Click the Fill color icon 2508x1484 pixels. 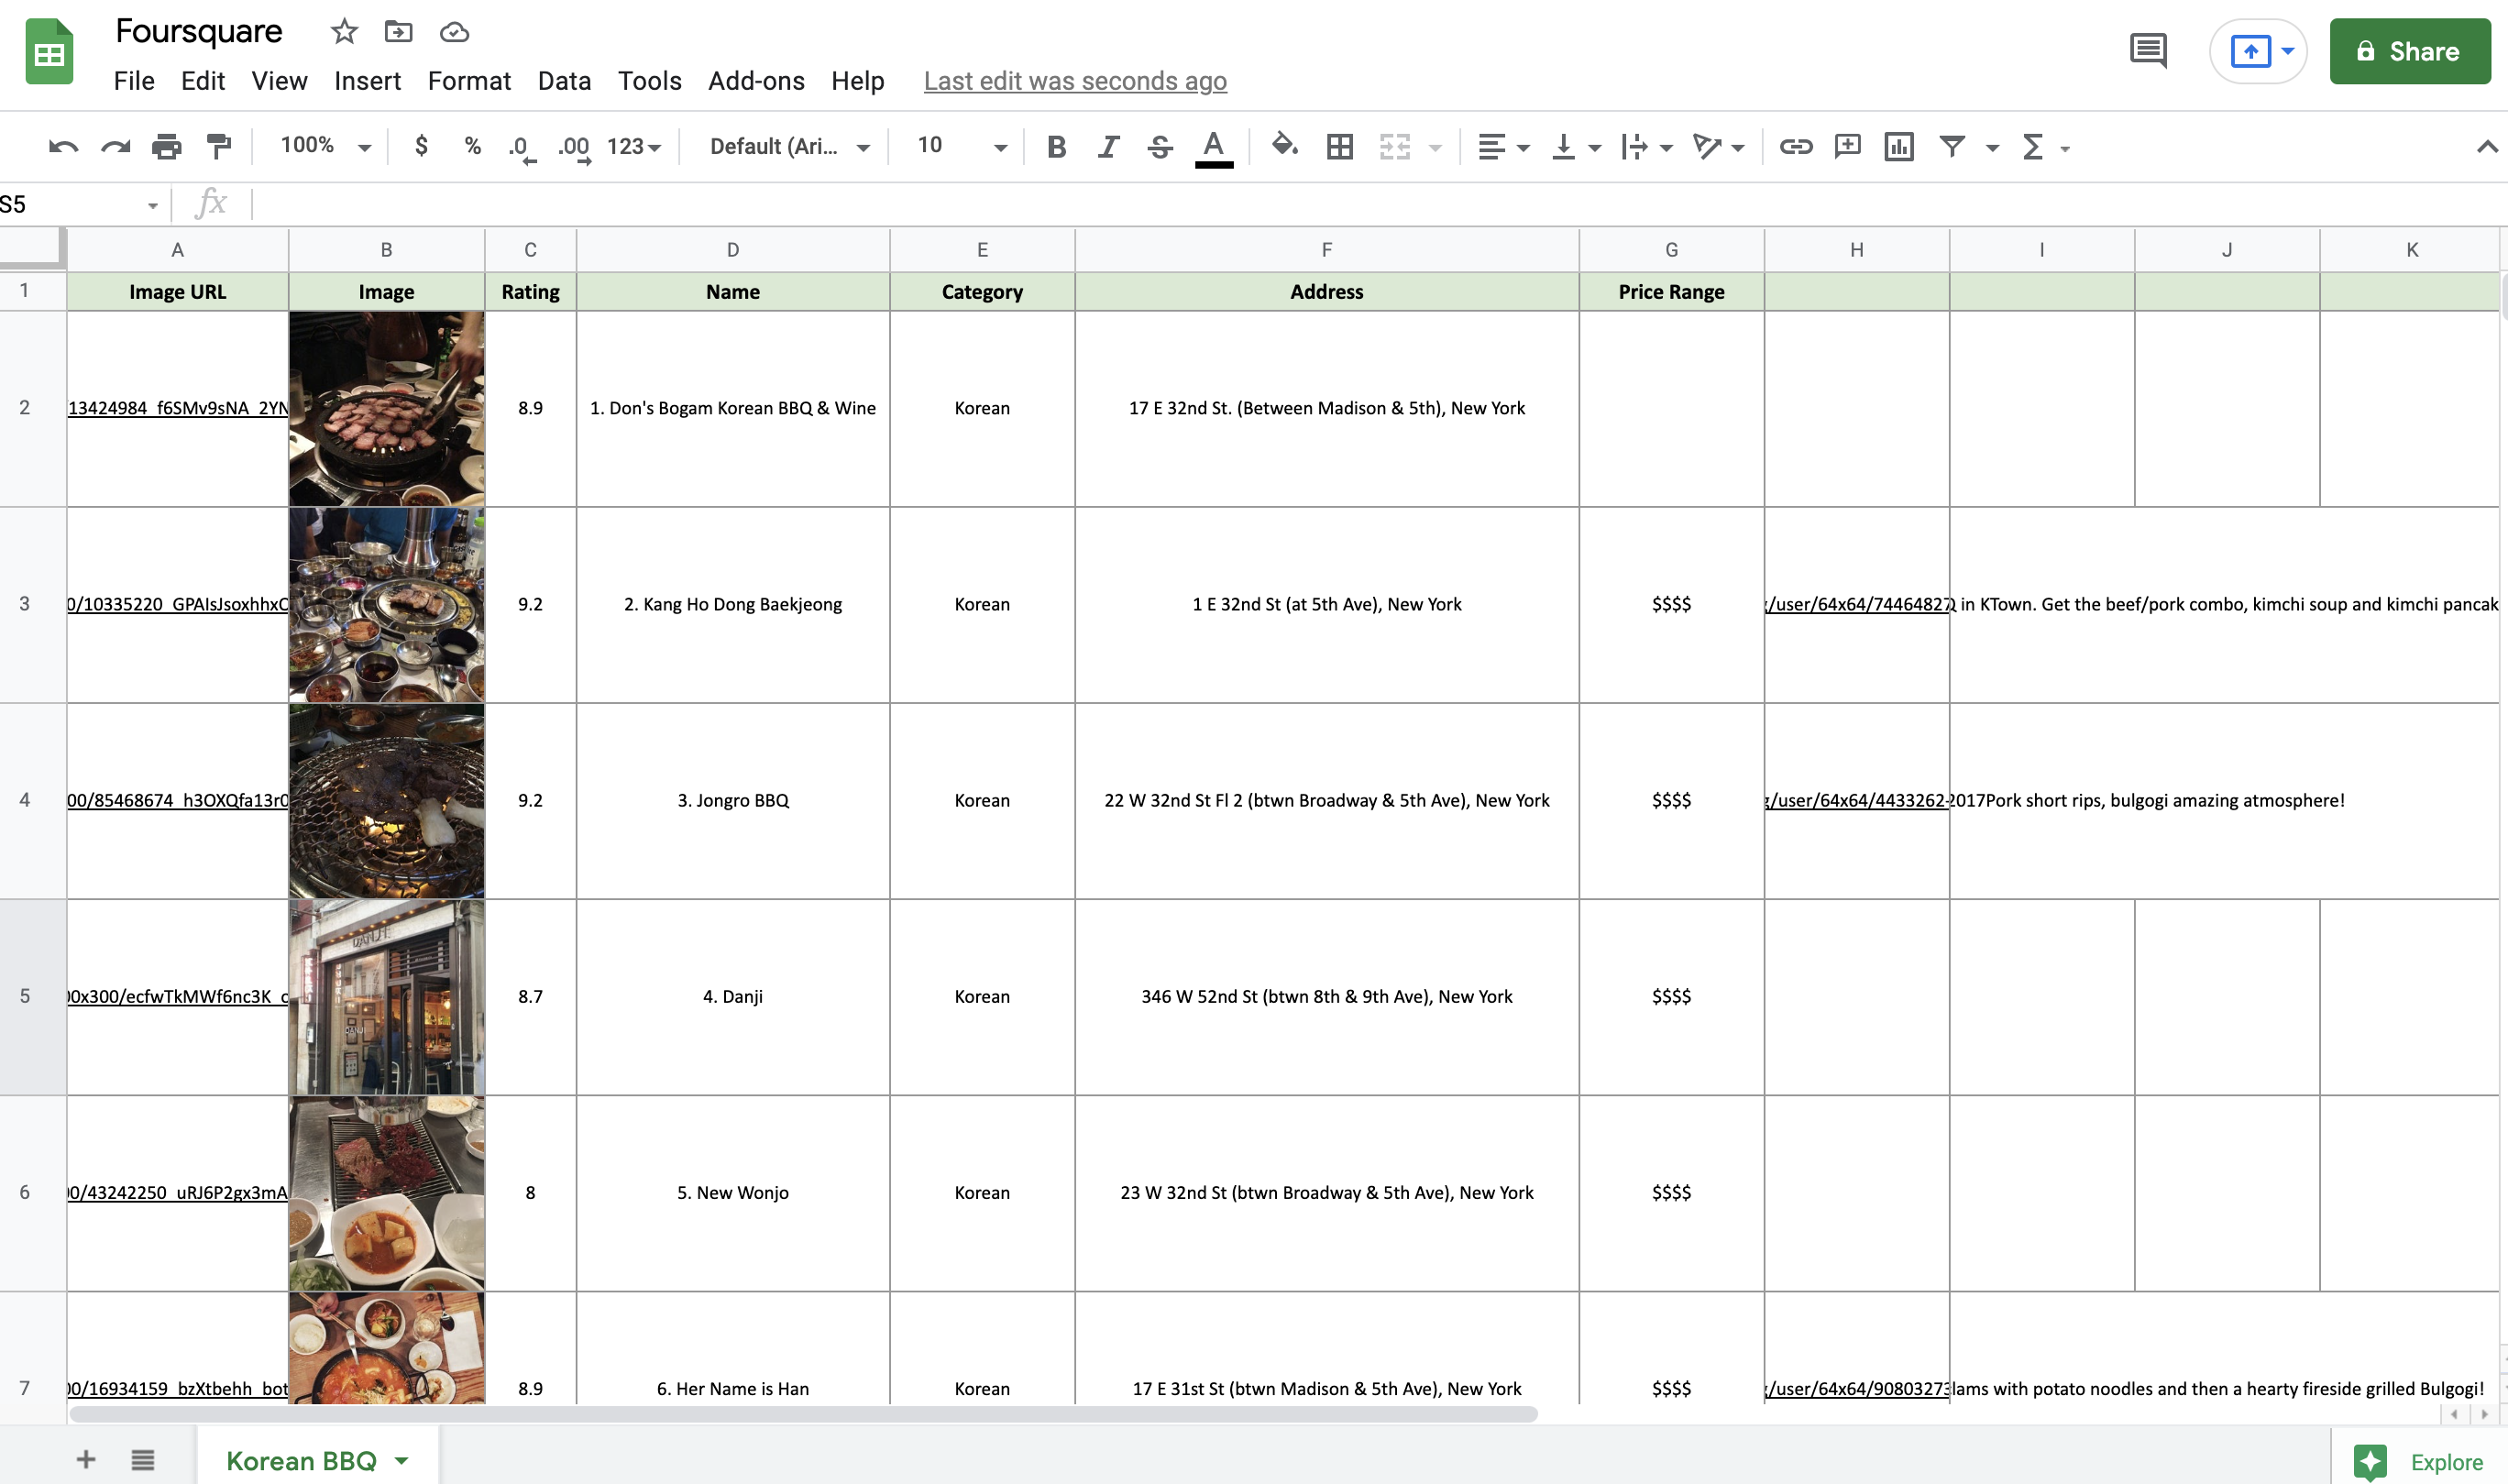point(1285,146)
